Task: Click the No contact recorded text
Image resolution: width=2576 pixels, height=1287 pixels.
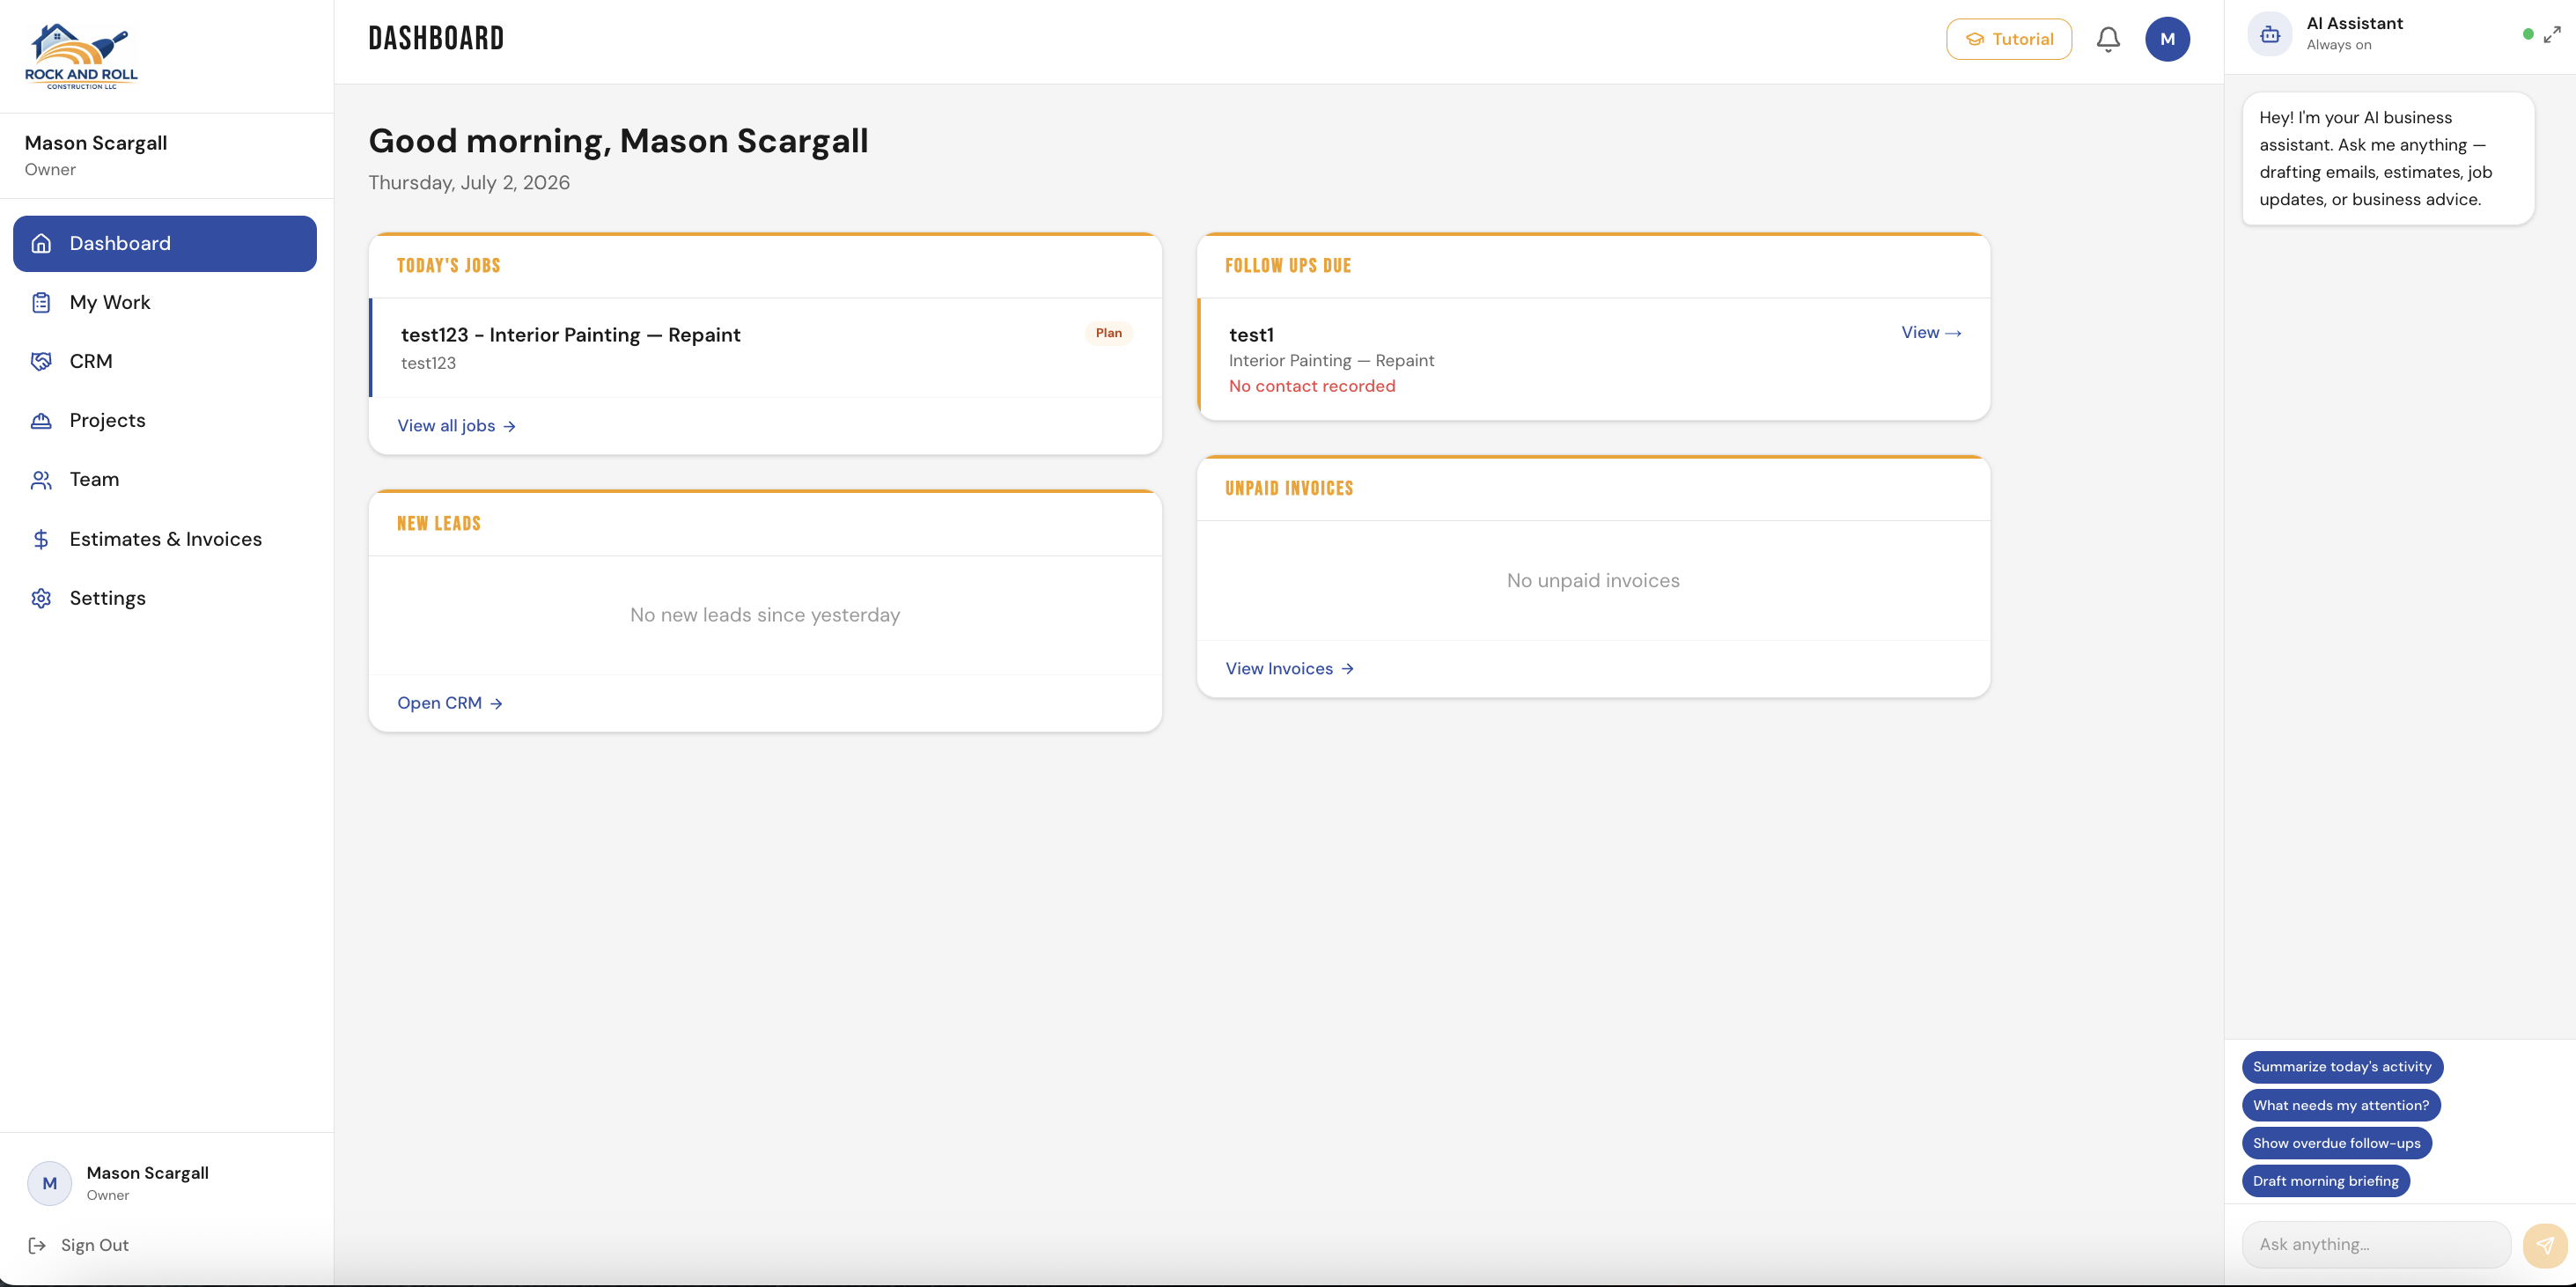Action: (1312, 386)
